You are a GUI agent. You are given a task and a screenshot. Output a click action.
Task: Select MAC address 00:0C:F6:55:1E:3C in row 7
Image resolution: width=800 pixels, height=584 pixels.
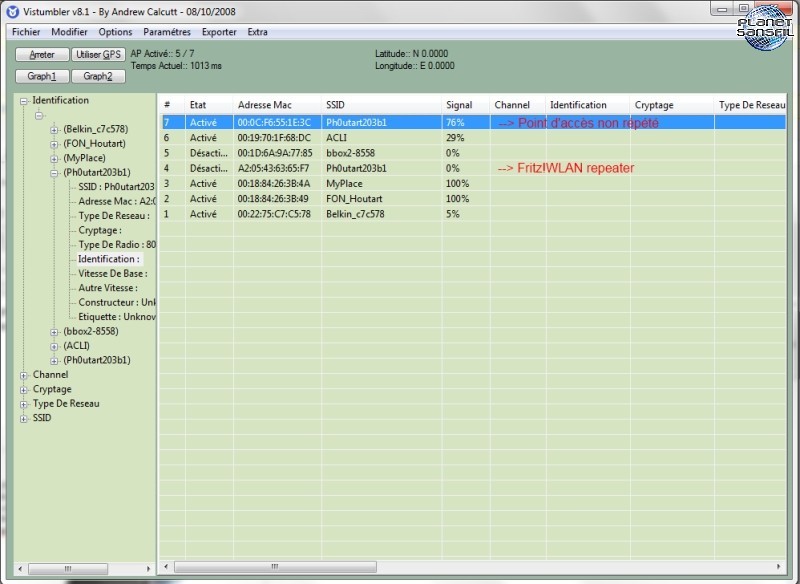click(x=274, y=122)
